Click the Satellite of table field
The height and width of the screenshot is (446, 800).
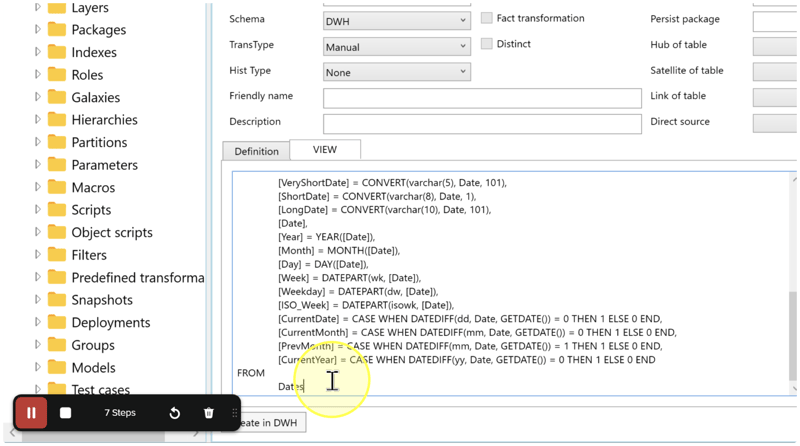click(x=775, y=72)
